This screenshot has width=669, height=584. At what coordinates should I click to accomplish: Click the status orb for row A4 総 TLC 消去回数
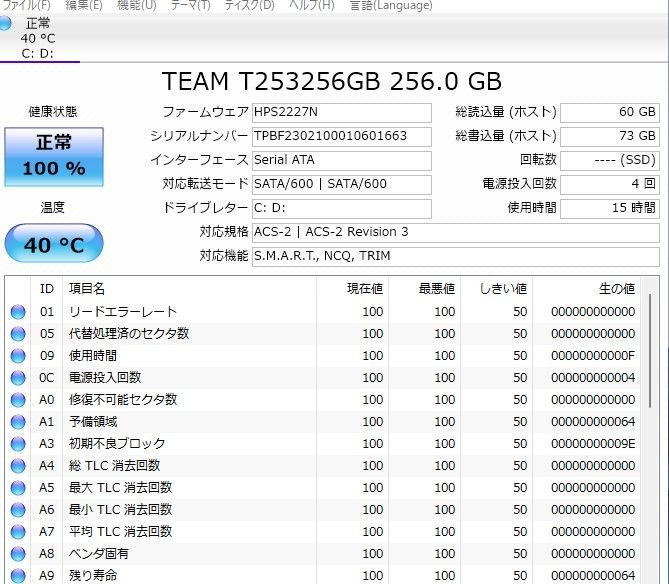(x=18, y=466)
